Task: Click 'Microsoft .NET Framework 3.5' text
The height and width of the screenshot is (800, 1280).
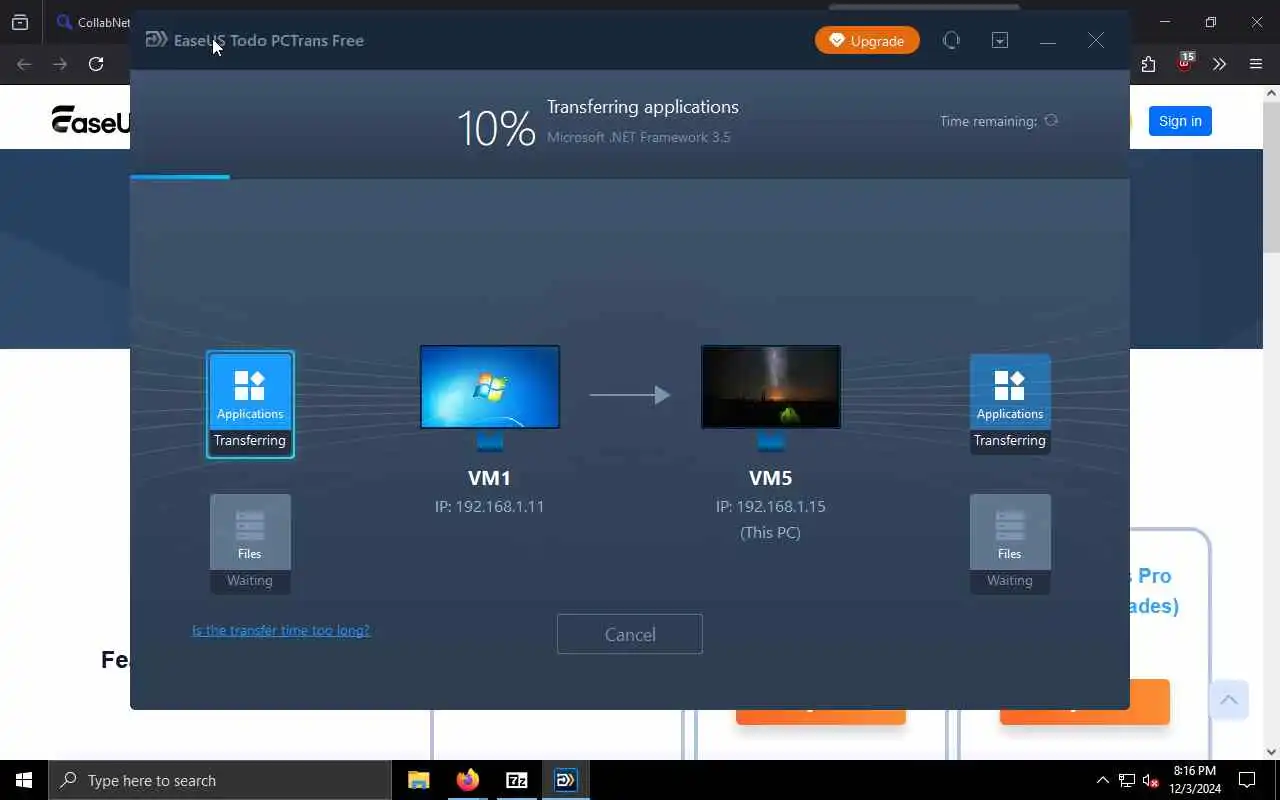Action: click(x=639, y=137)
